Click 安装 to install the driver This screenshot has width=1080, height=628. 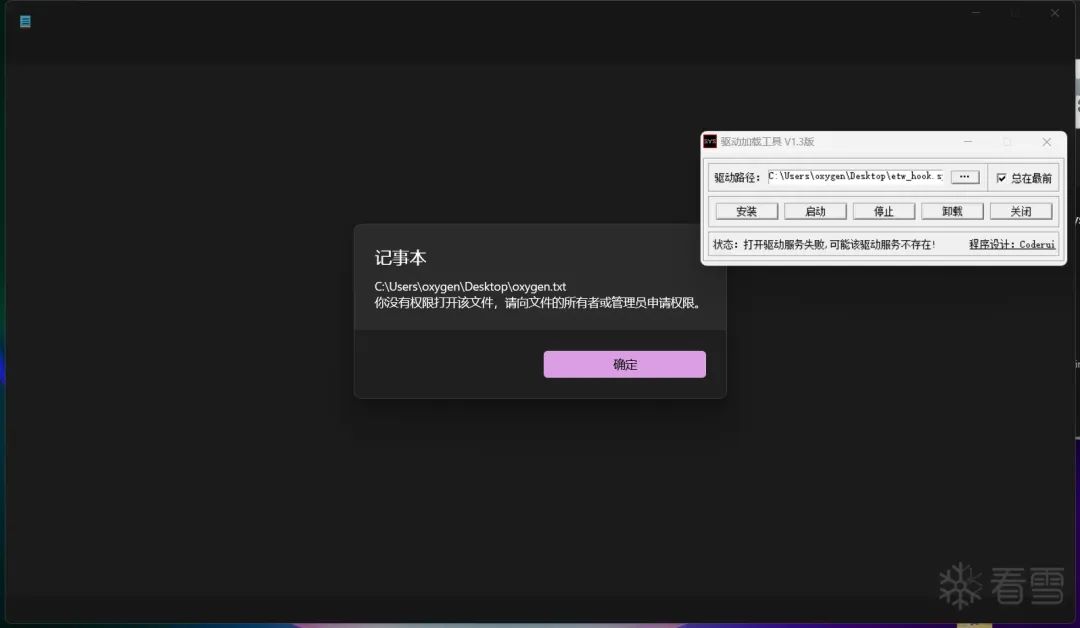pyautogui.click(x=745, y=210)
